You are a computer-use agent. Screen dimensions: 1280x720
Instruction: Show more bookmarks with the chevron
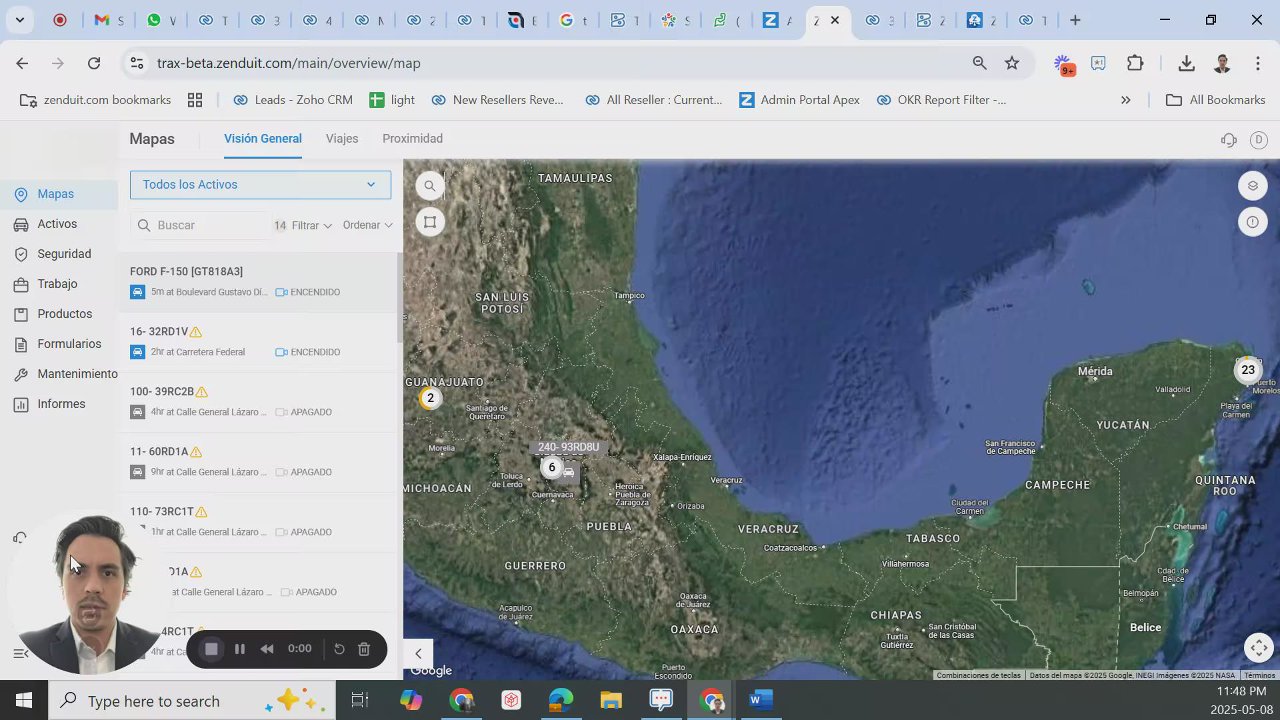[x=1126, y=100]
